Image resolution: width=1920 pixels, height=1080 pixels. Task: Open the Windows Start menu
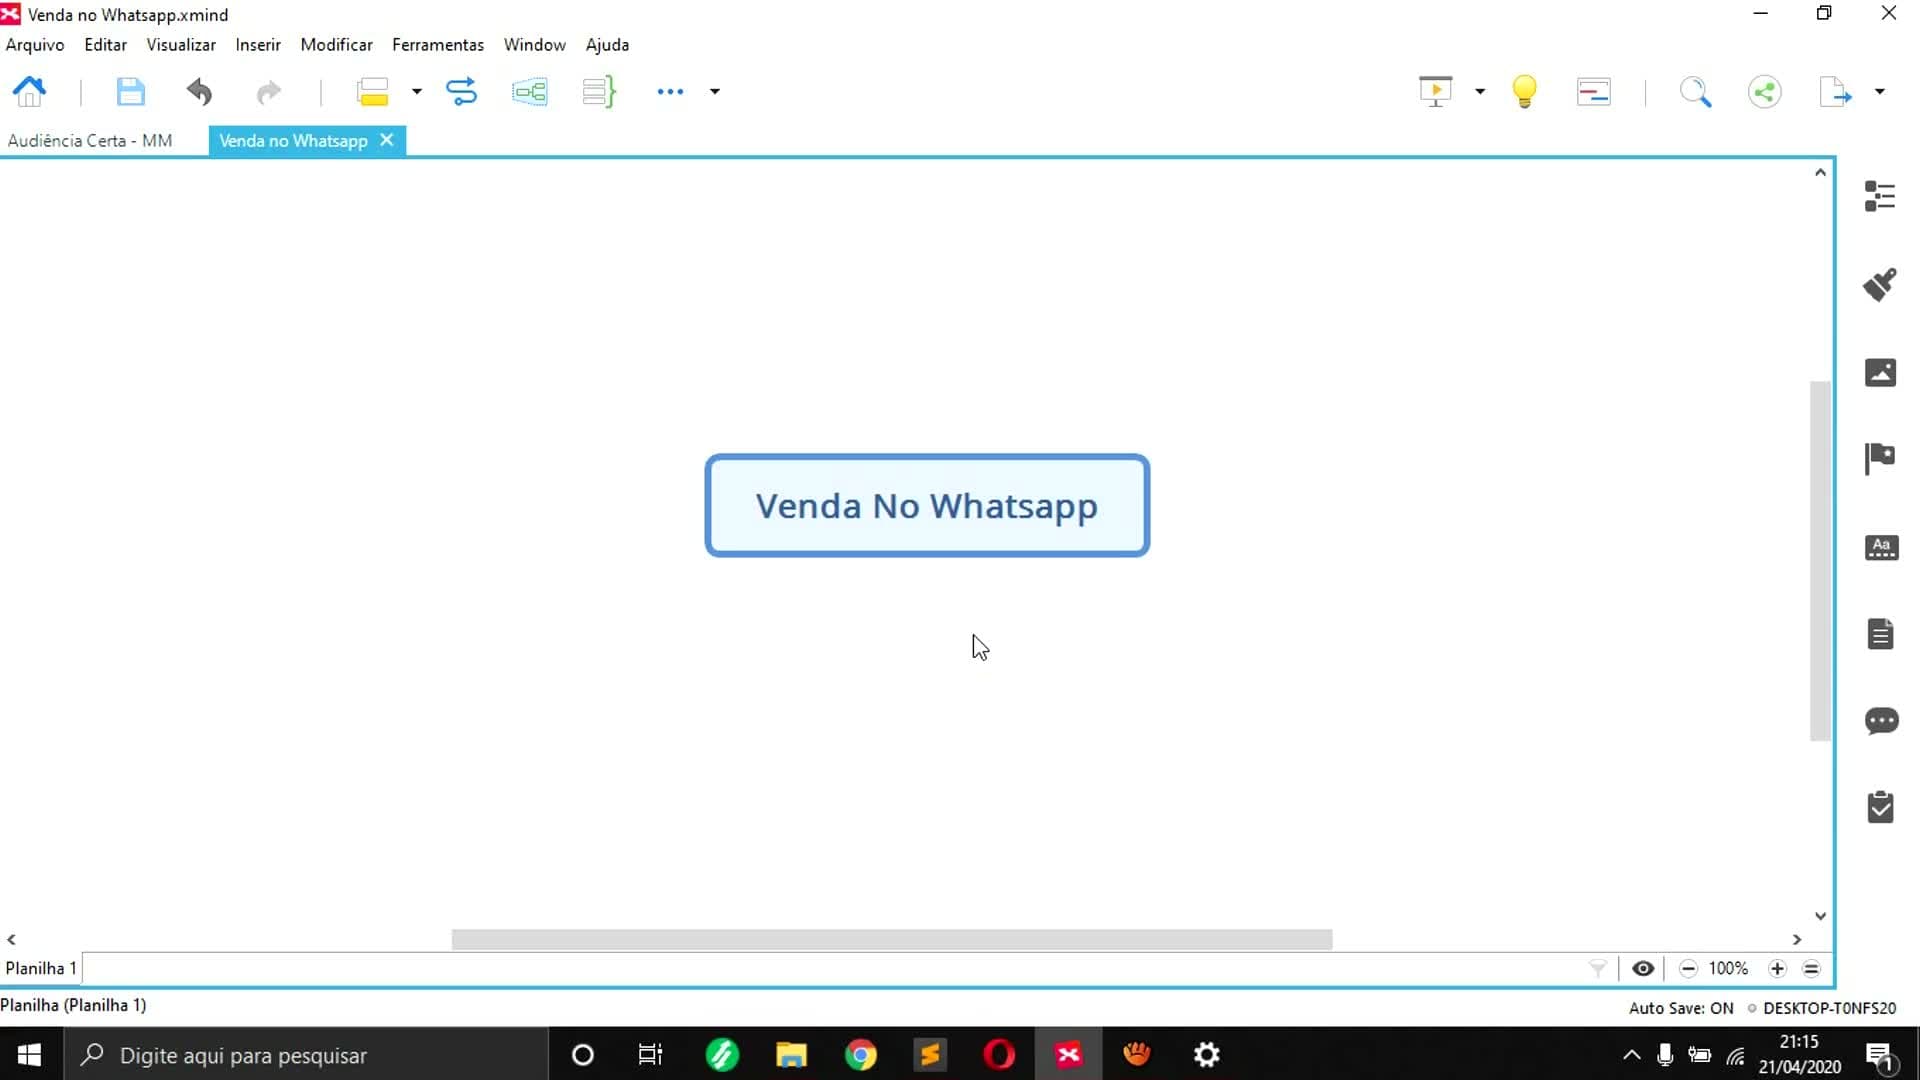[x=29, y=1055]
